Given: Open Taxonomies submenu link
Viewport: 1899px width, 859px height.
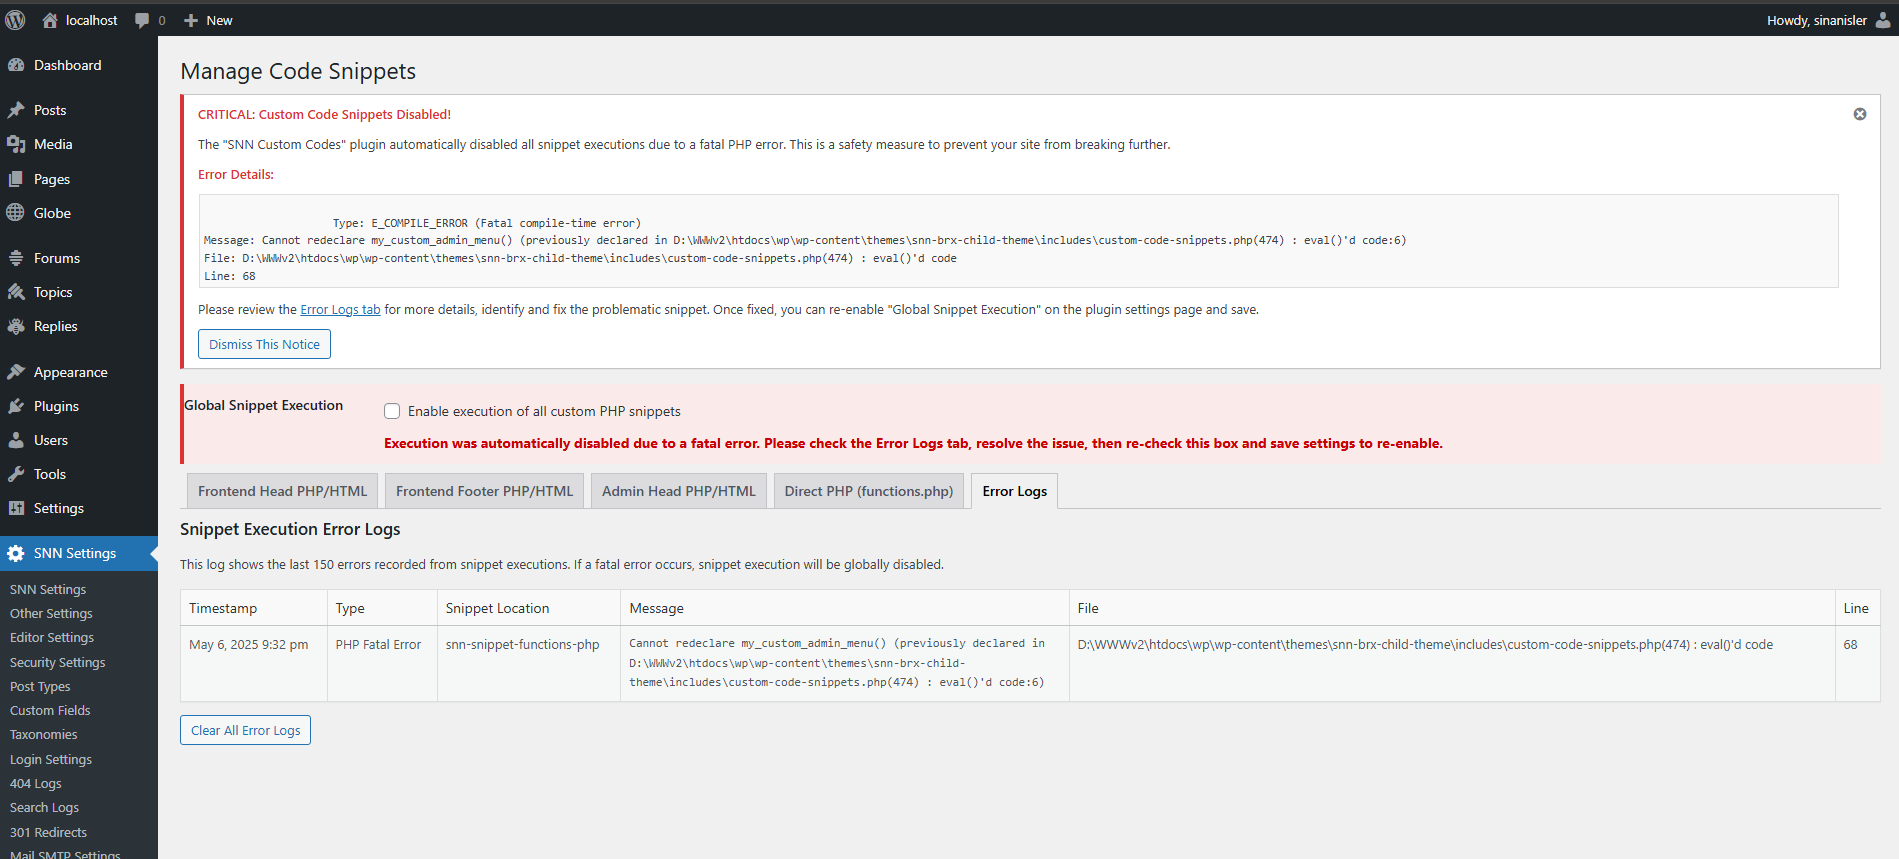Looking at the screenshot, I should 43,734.
